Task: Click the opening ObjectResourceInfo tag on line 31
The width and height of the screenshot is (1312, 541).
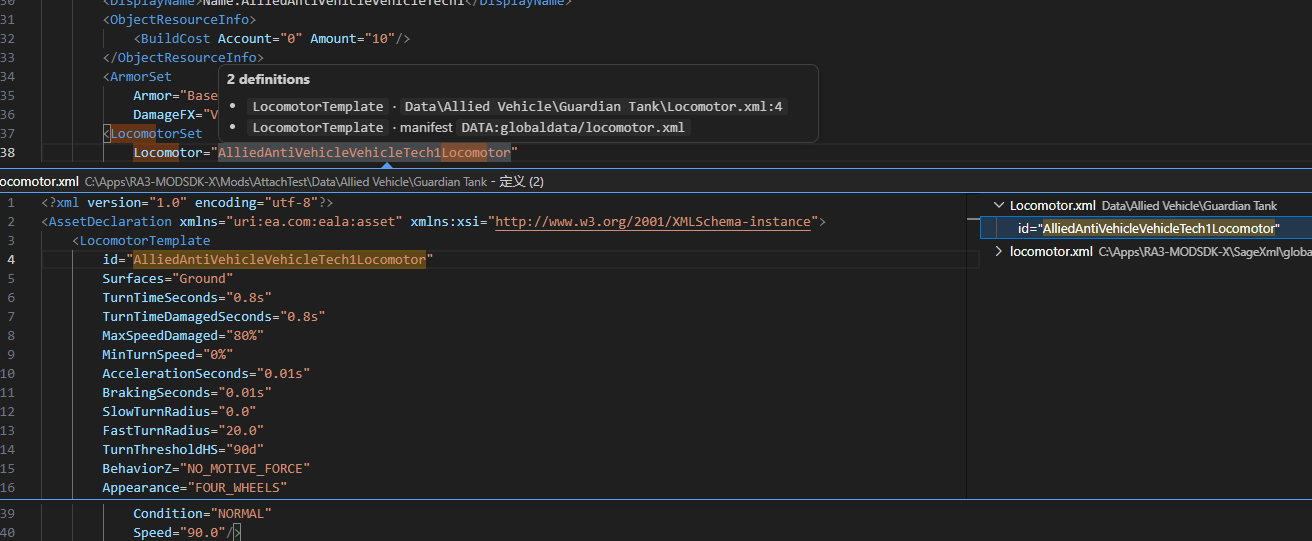Action: (179, 19)
